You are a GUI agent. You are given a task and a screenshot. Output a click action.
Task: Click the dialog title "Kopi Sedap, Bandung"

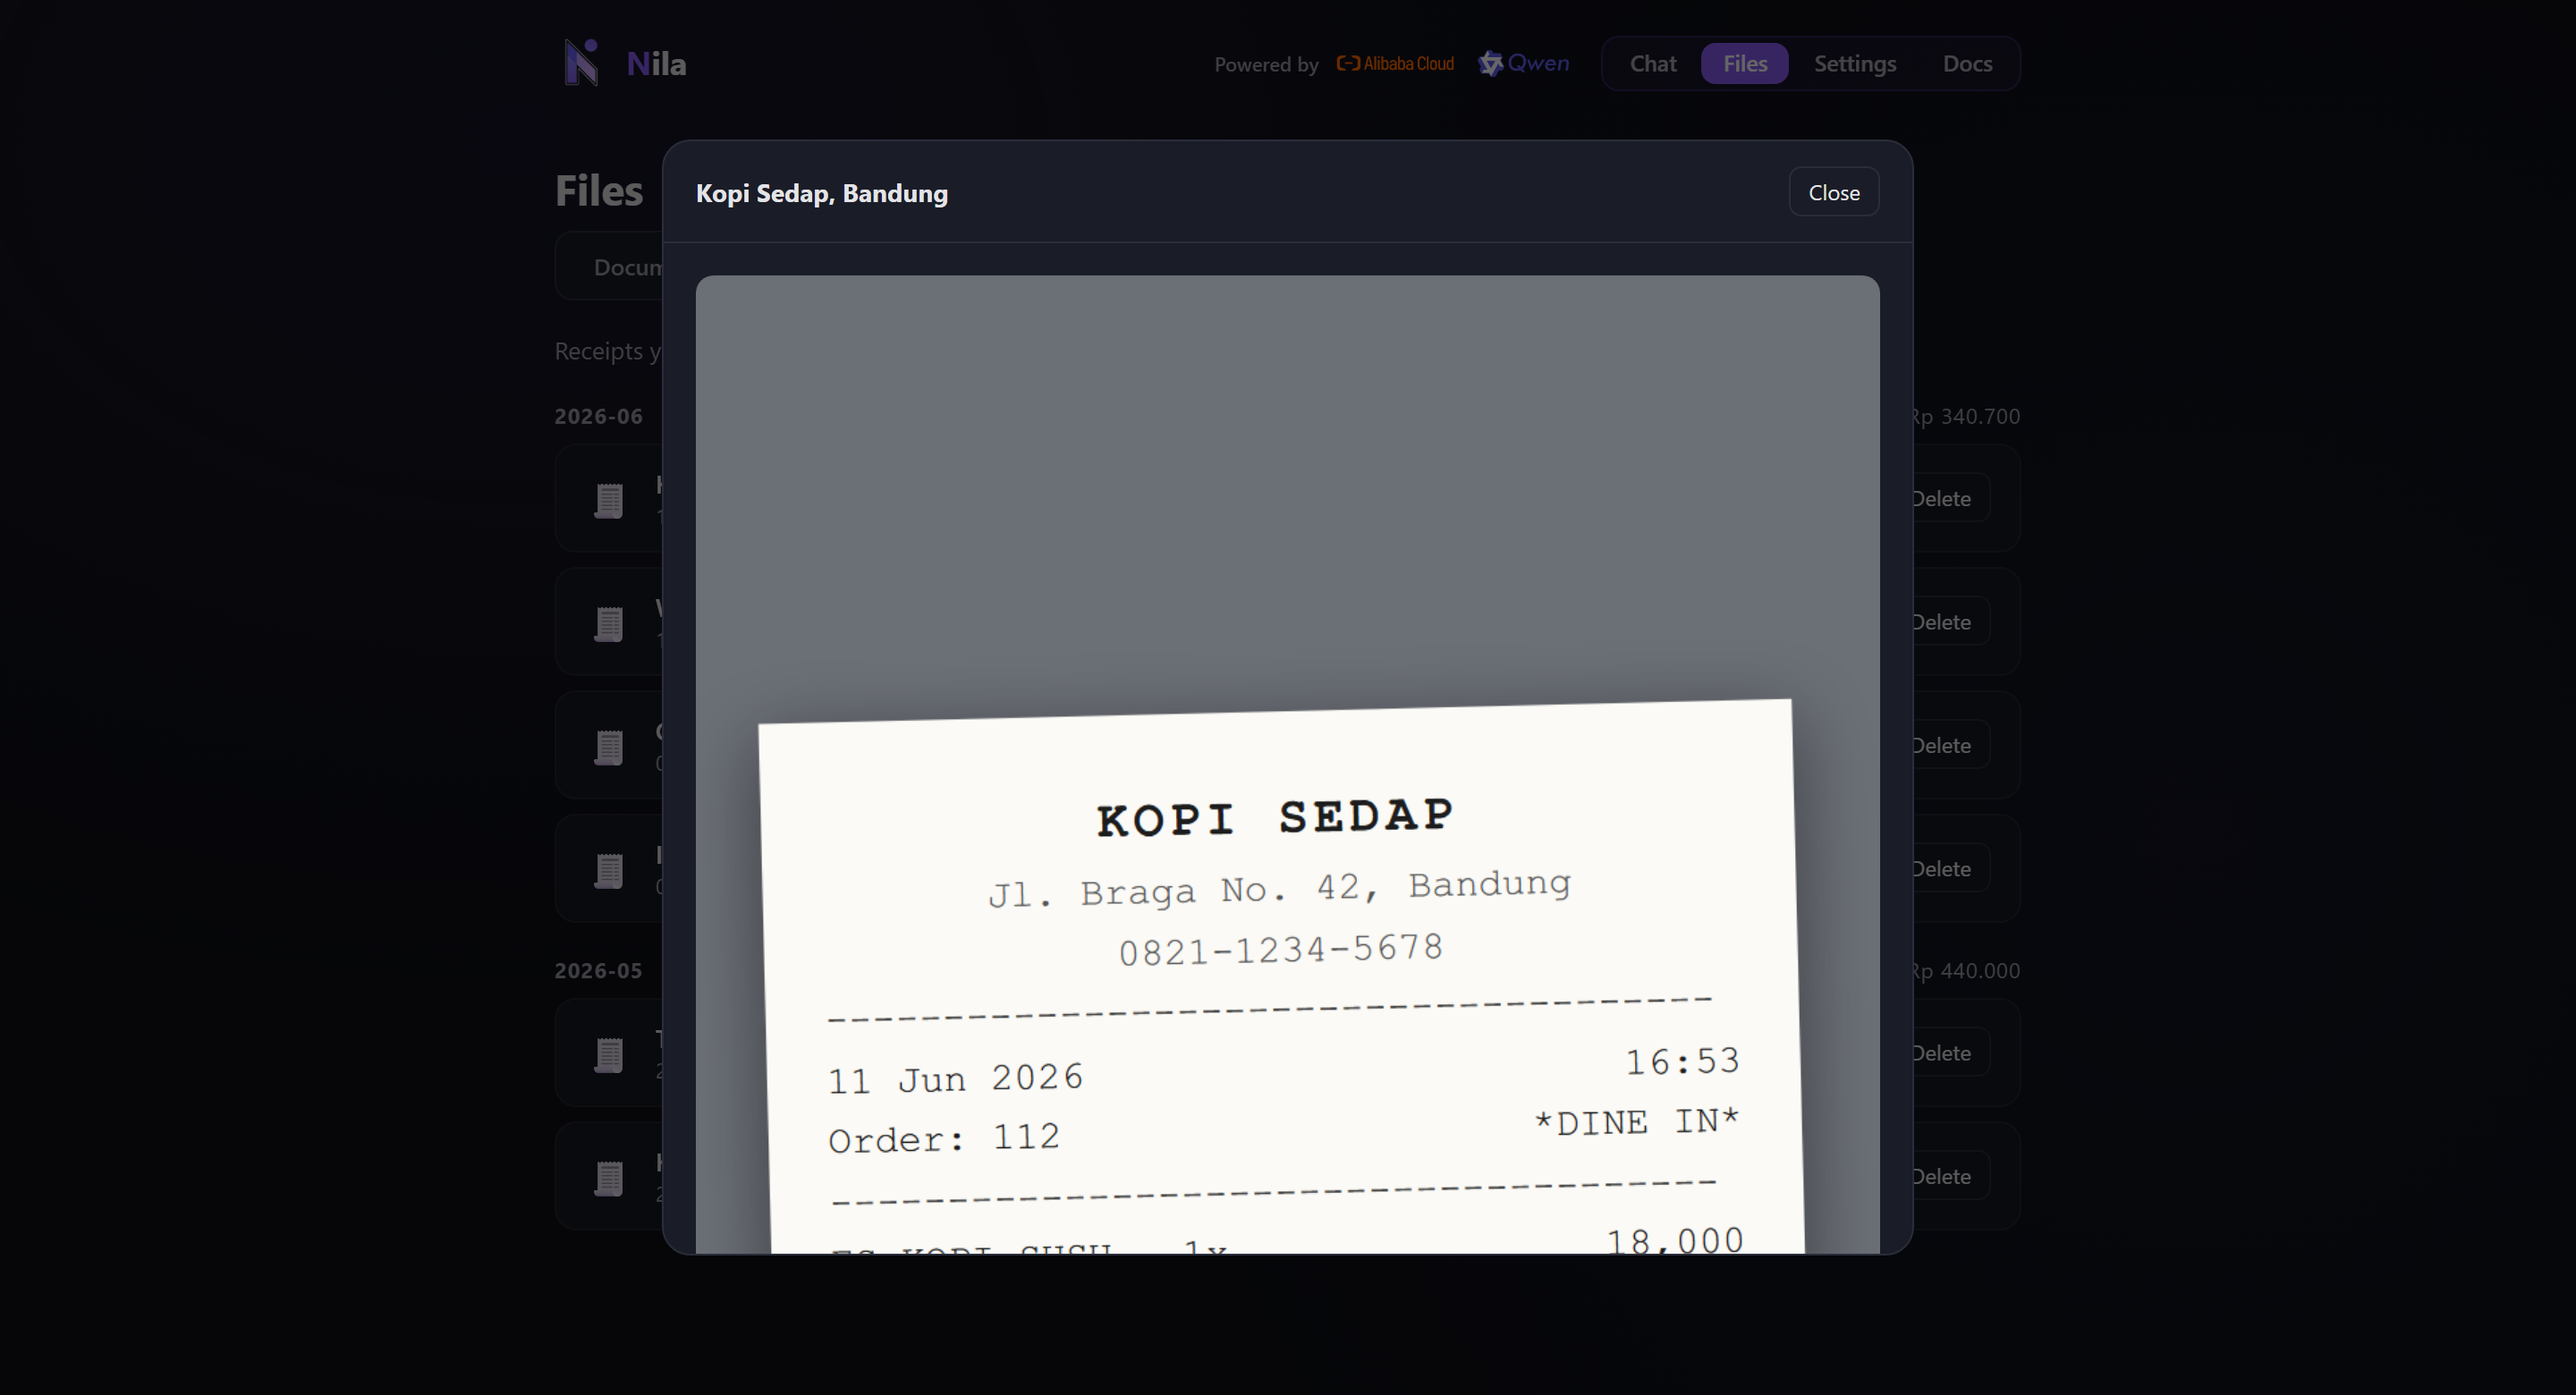pyautogui.click(x=822, y=193)
